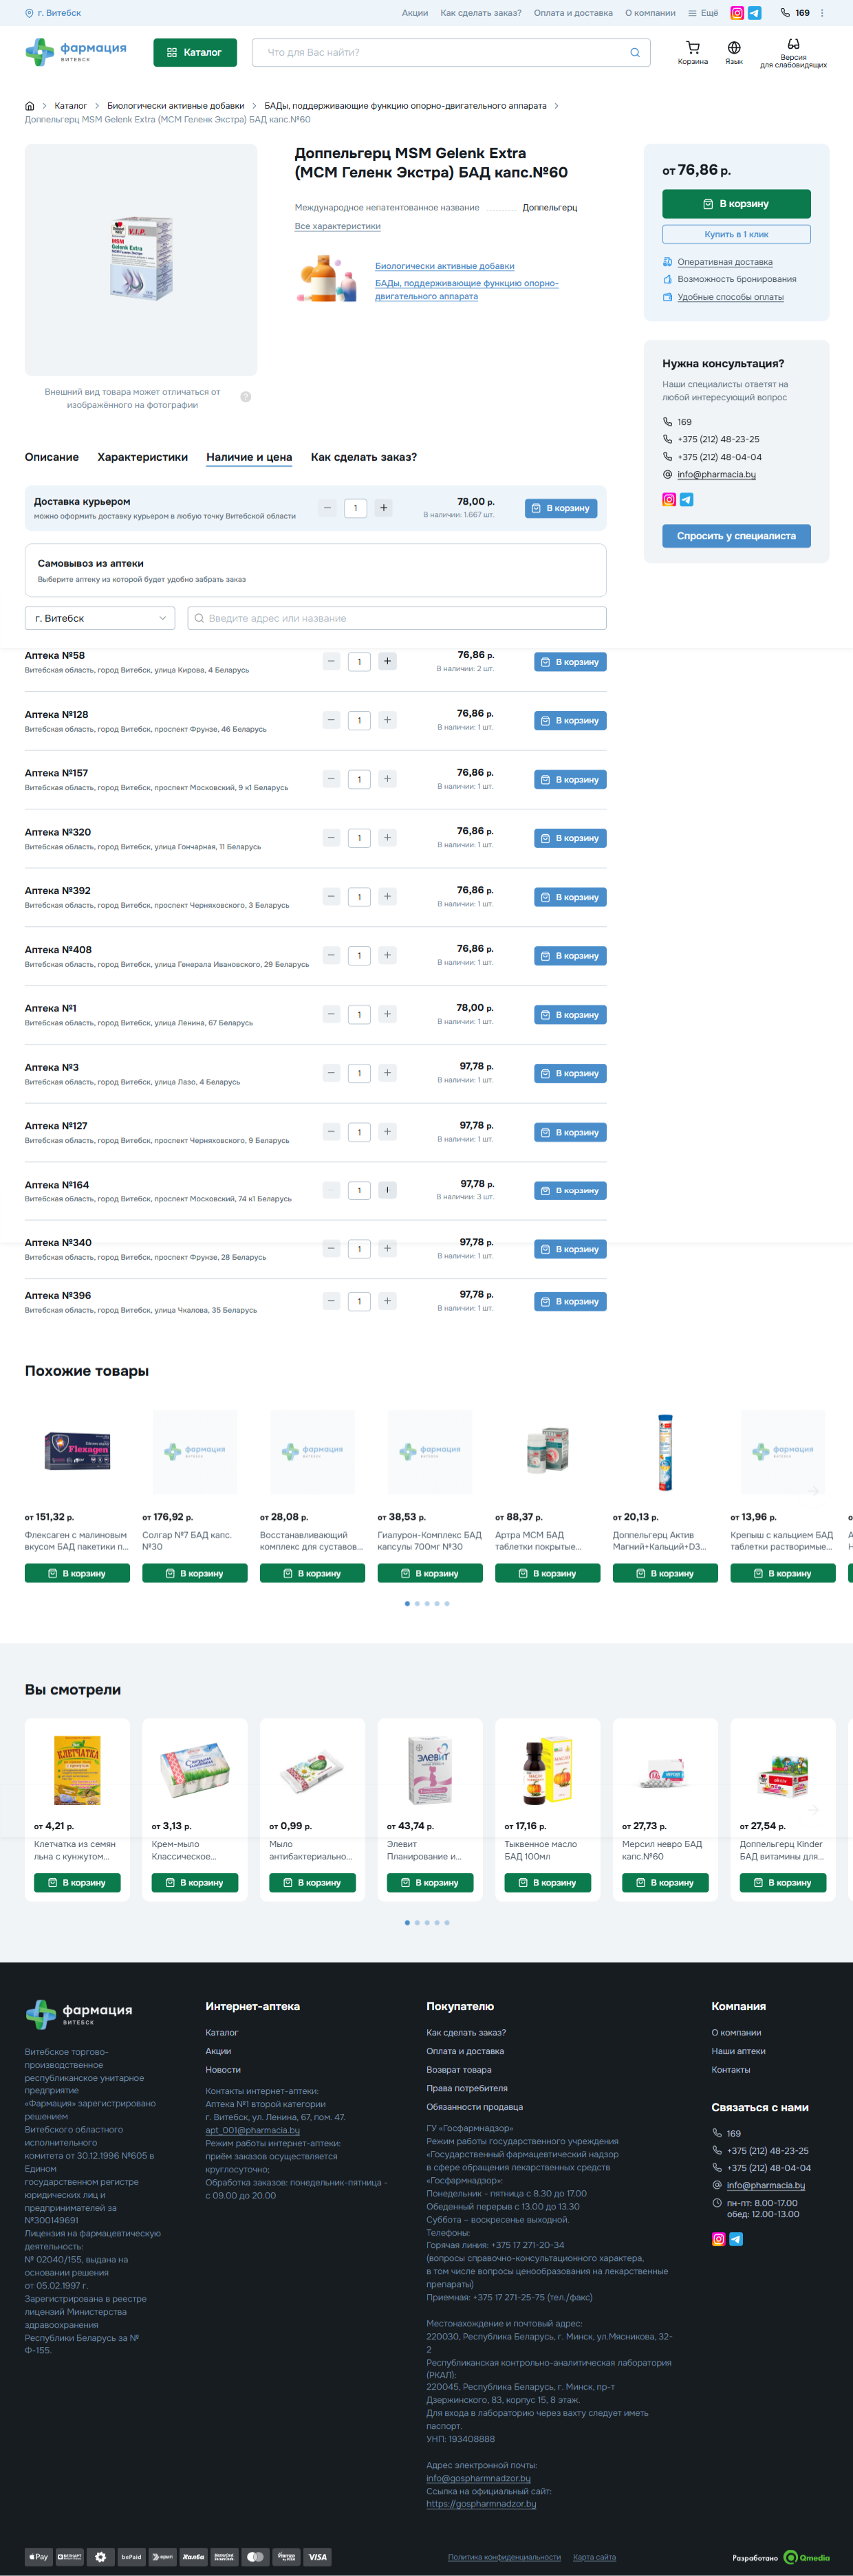Click the question mark icon under product photo
853x2576 pixels.
pyautogui.click(x=246, y=397)
